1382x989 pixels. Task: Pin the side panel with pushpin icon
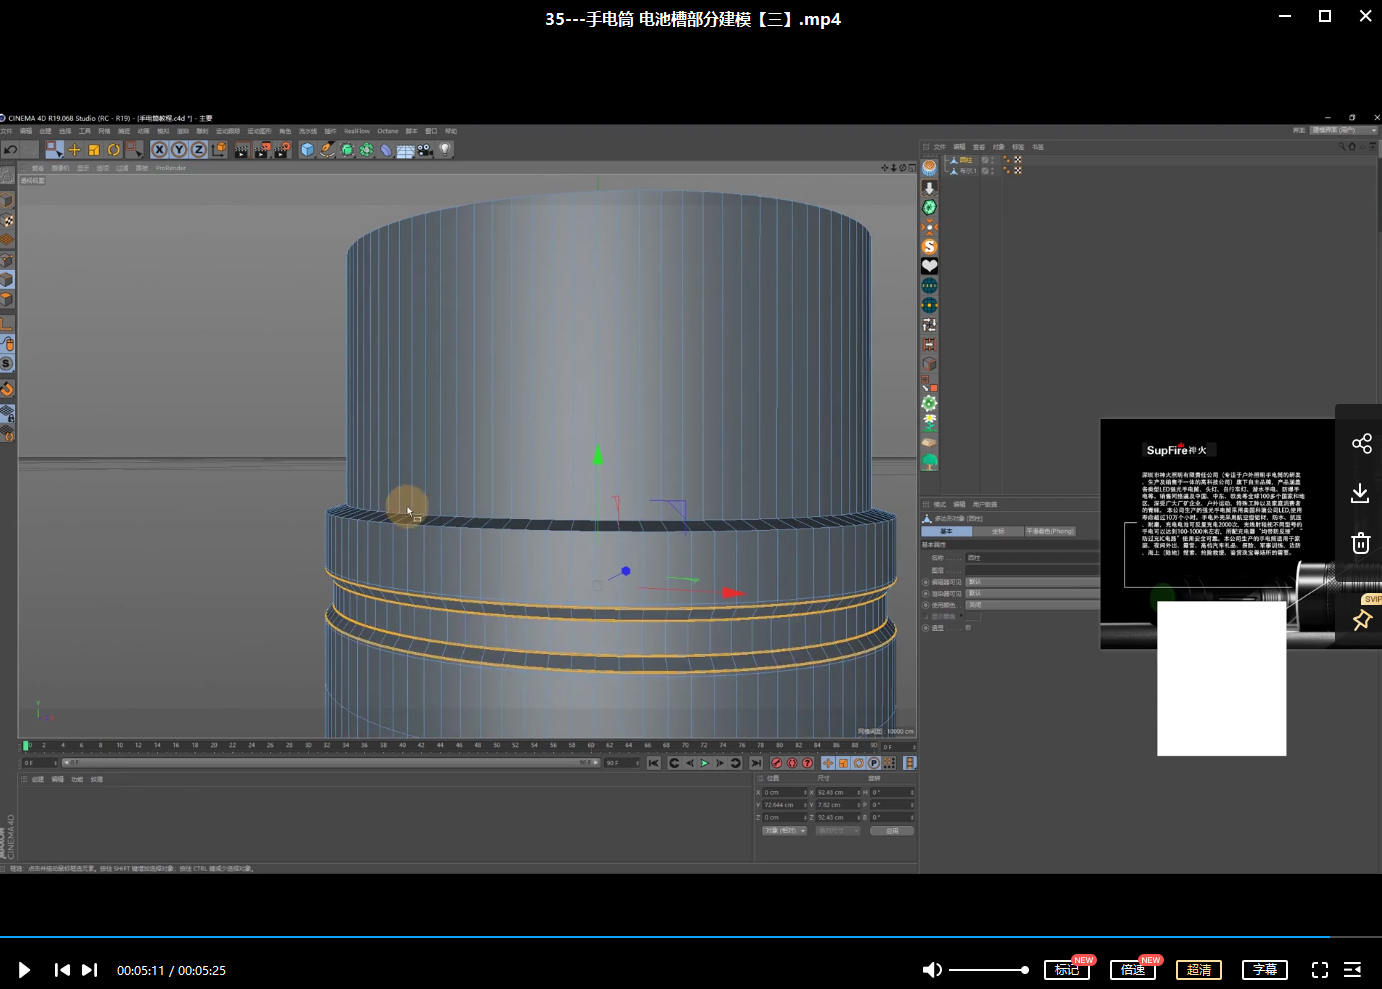(x=1362, y=620)
